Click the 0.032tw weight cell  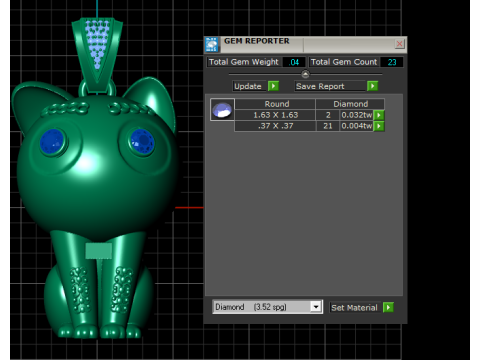(356, 115)
